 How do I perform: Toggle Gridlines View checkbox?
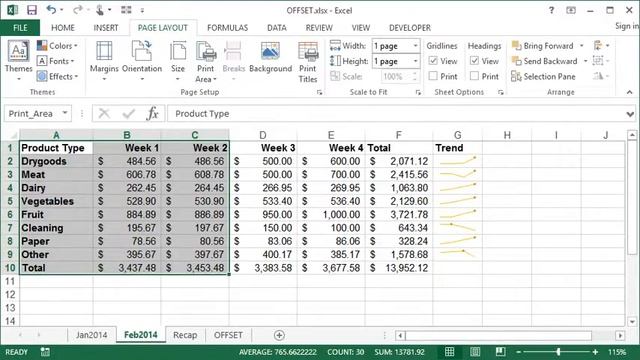(433, 61)
